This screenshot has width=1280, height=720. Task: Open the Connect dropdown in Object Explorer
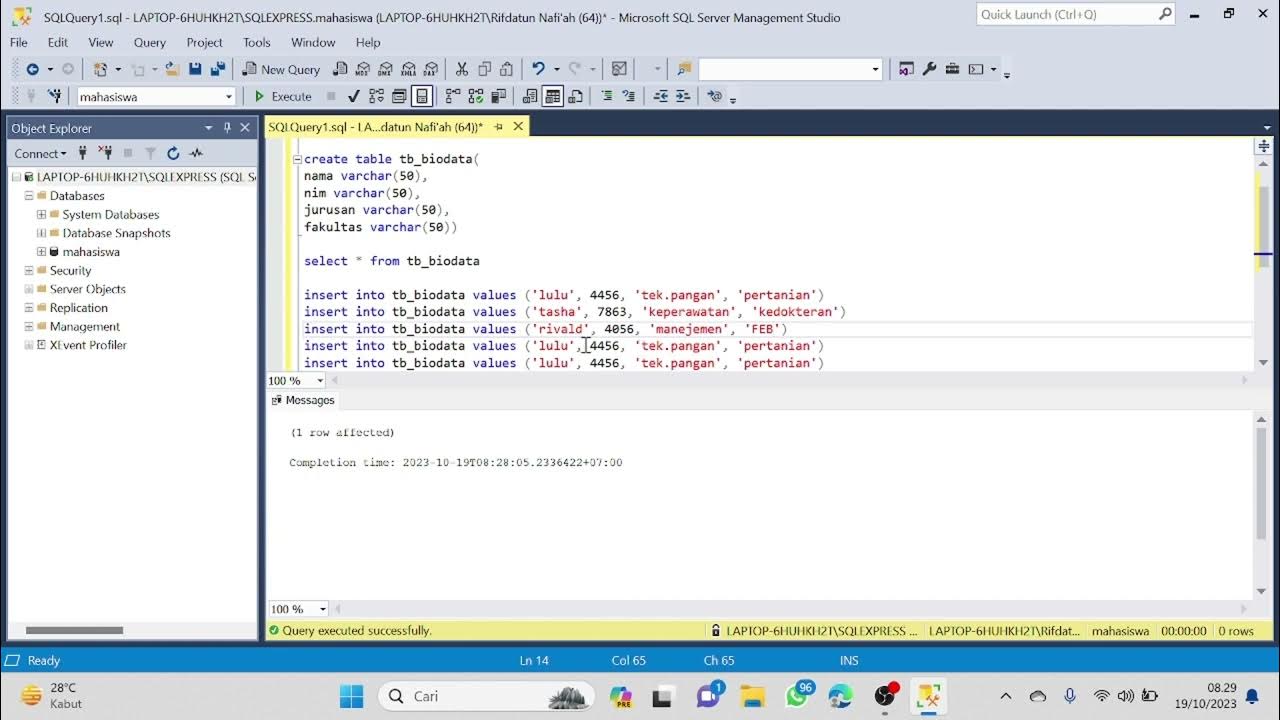click(40, 153)
